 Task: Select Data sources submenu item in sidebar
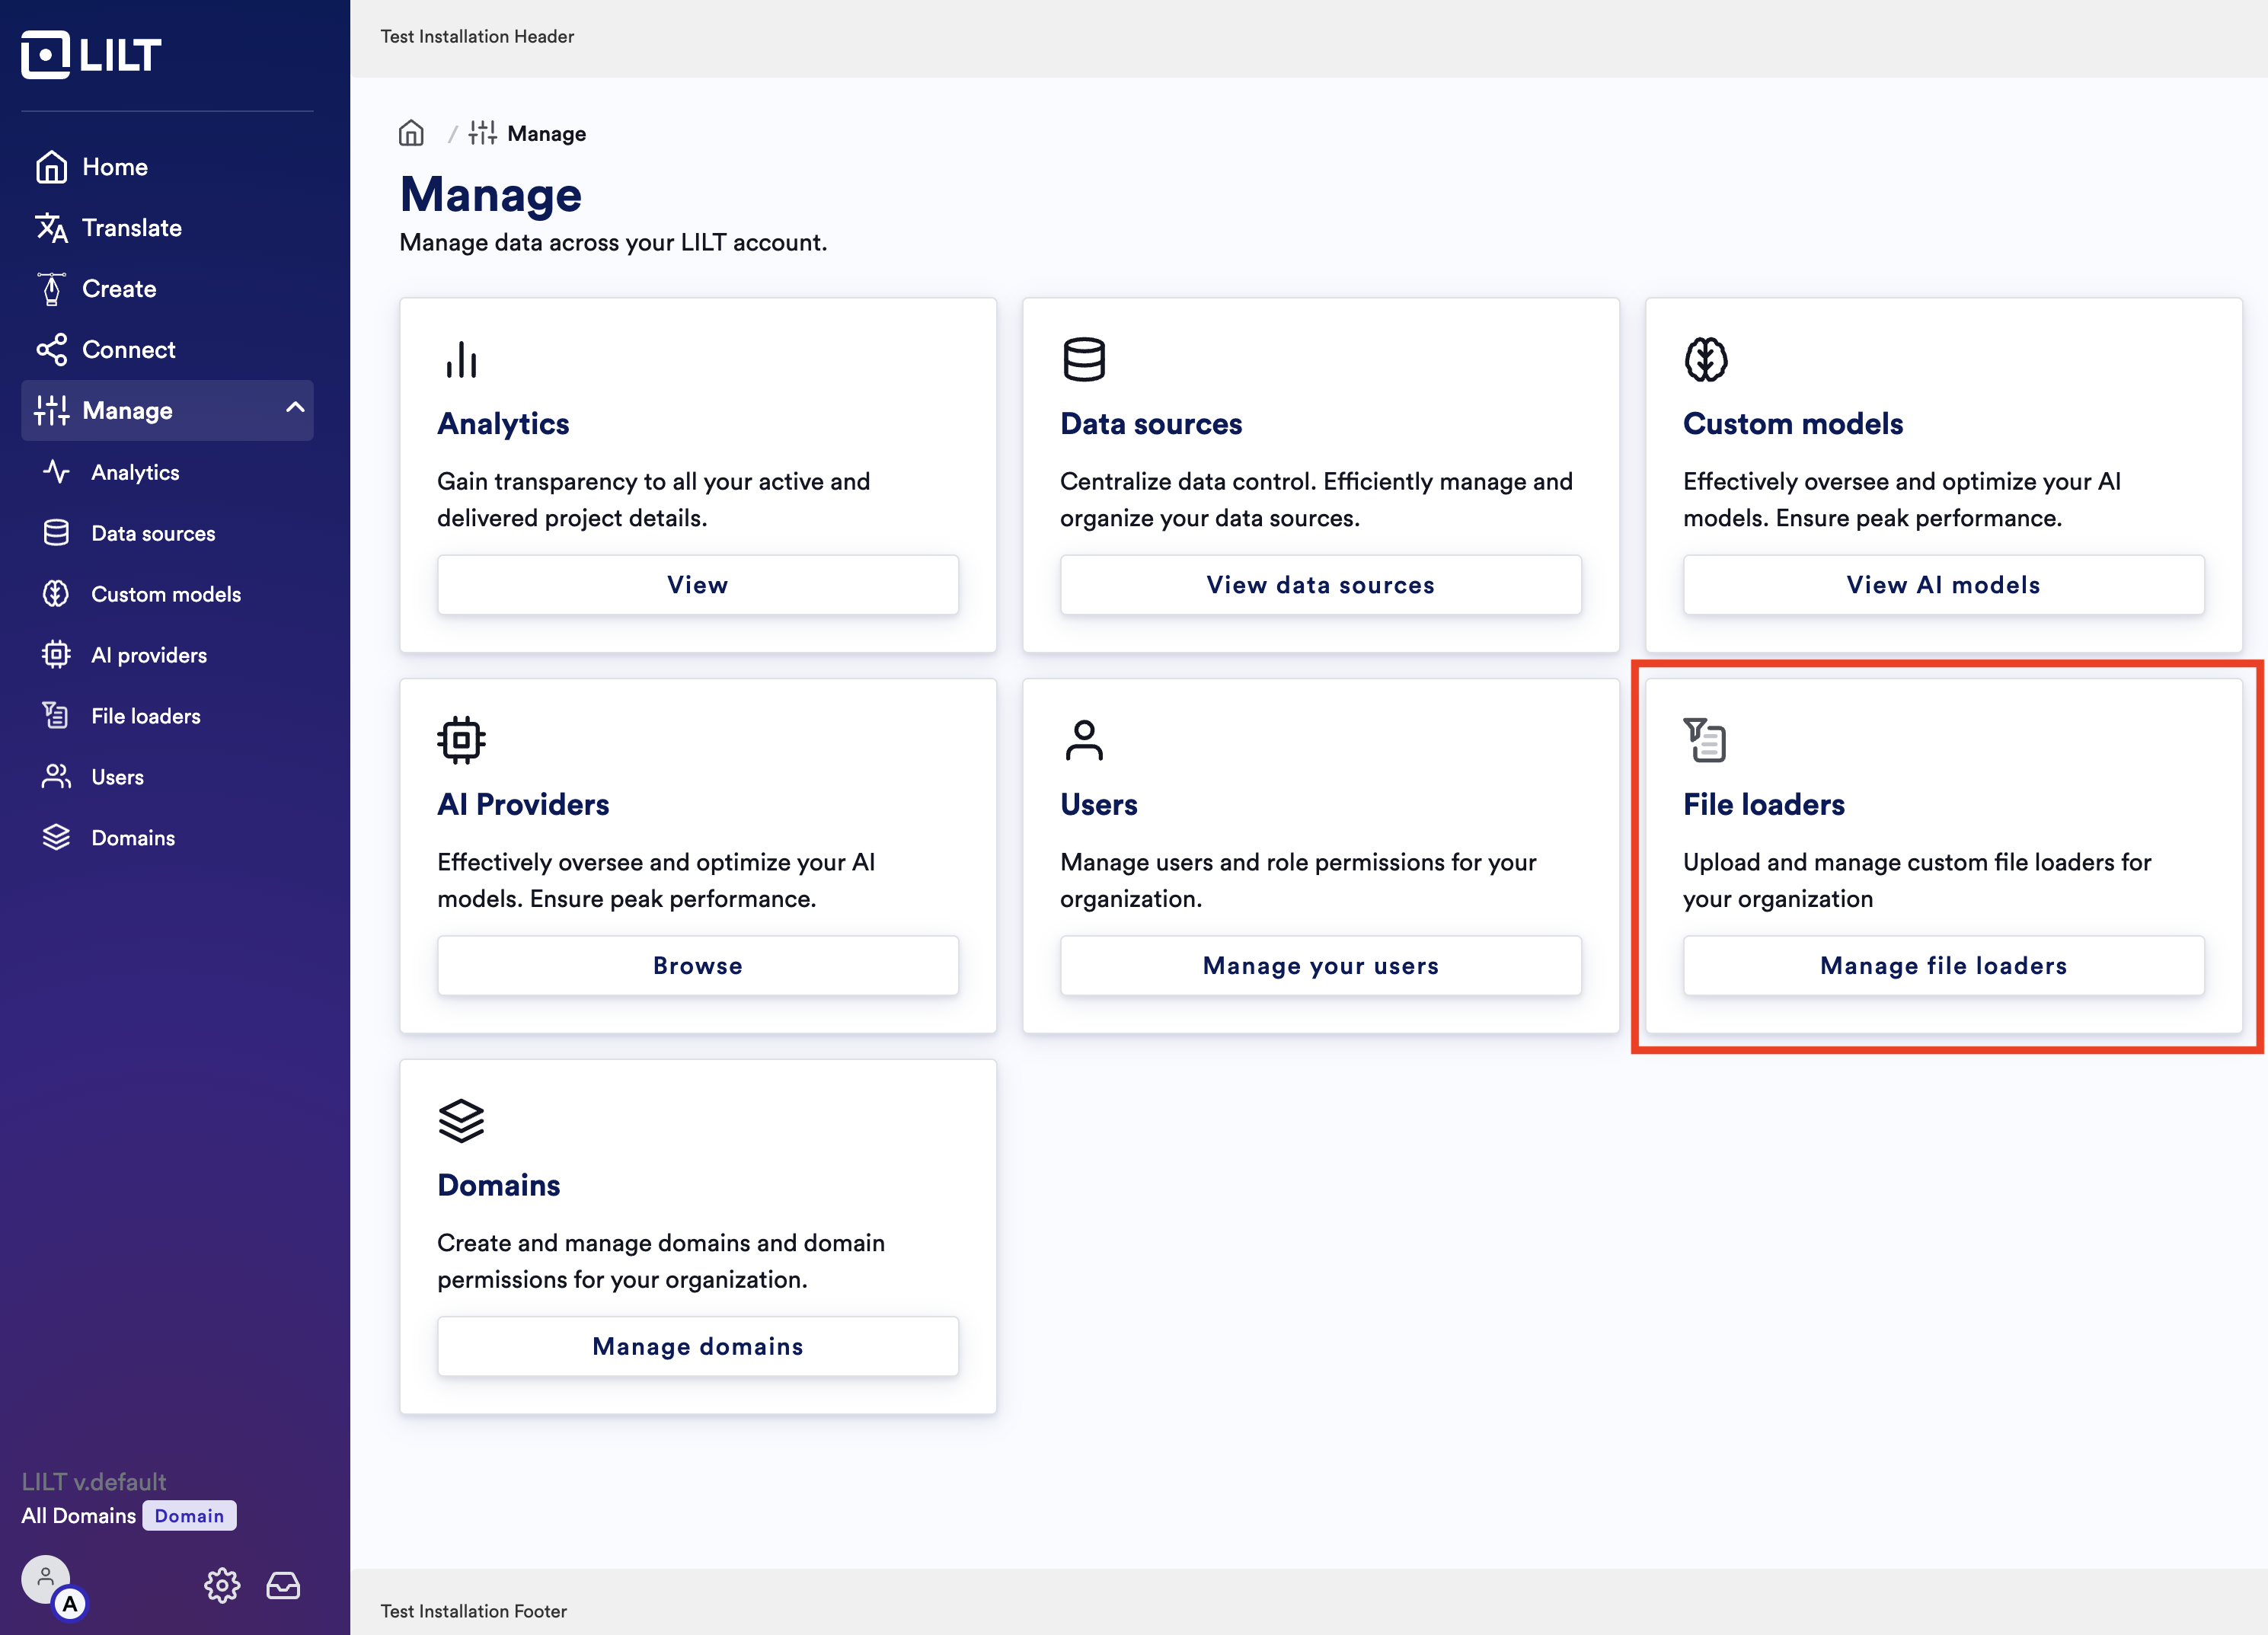click(167, 533)
